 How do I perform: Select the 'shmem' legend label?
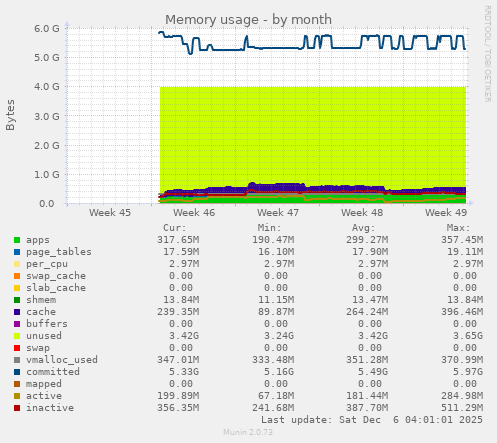tap(41, 300)
